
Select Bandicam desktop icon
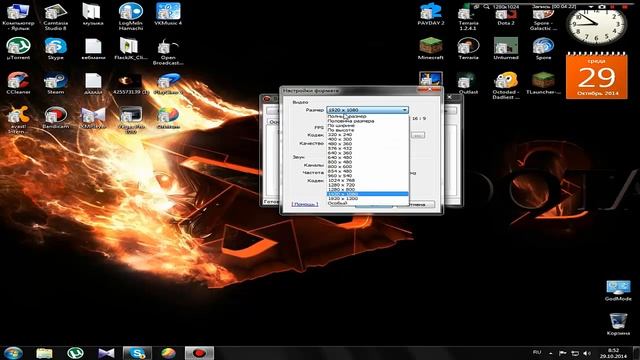coord(56,118)
